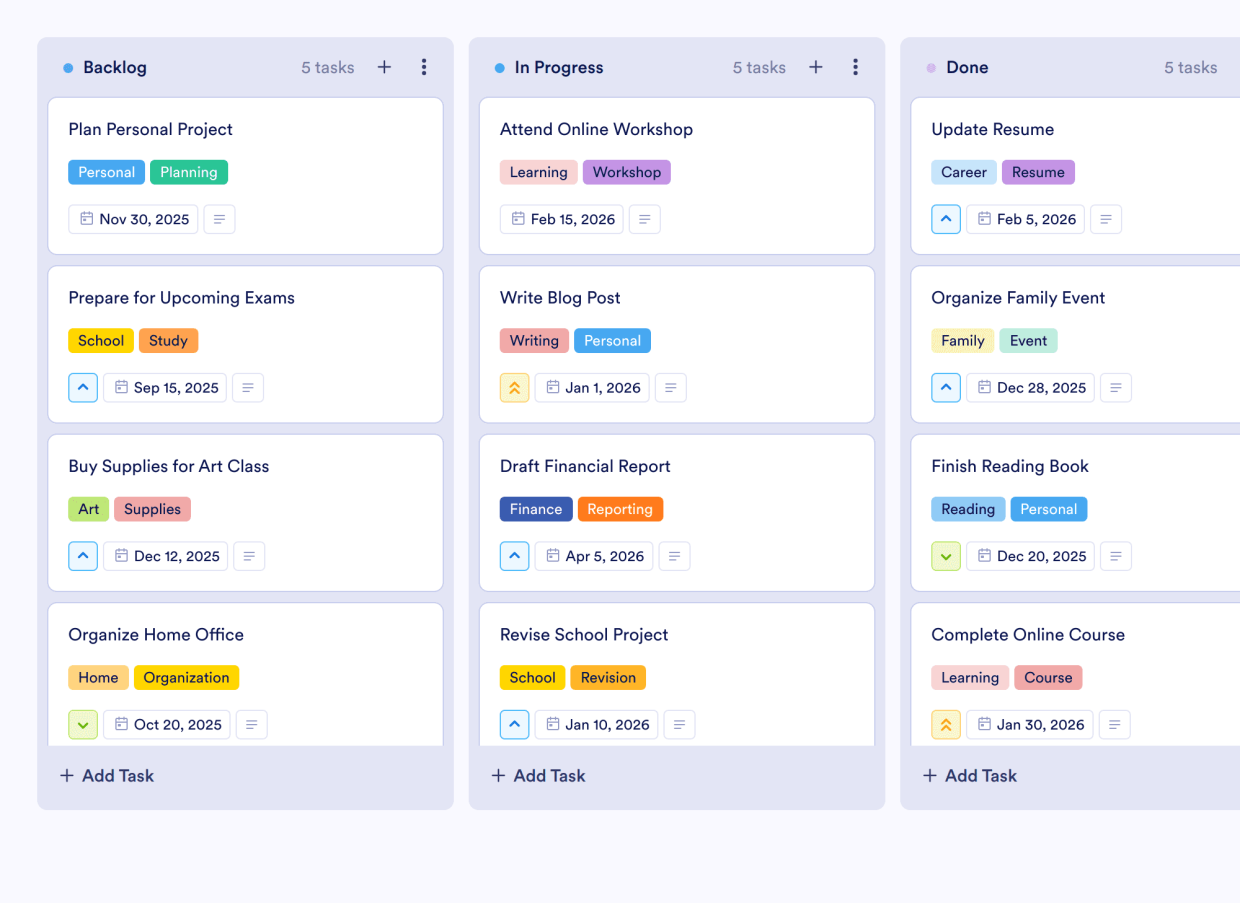
Task: Click the blue chevron on Update Resume
Action: (946, 218)
